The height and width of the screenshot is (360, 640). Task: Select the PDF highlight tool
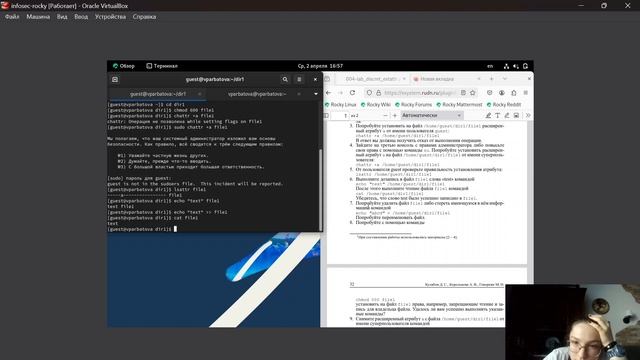click(x=488, y=116)
